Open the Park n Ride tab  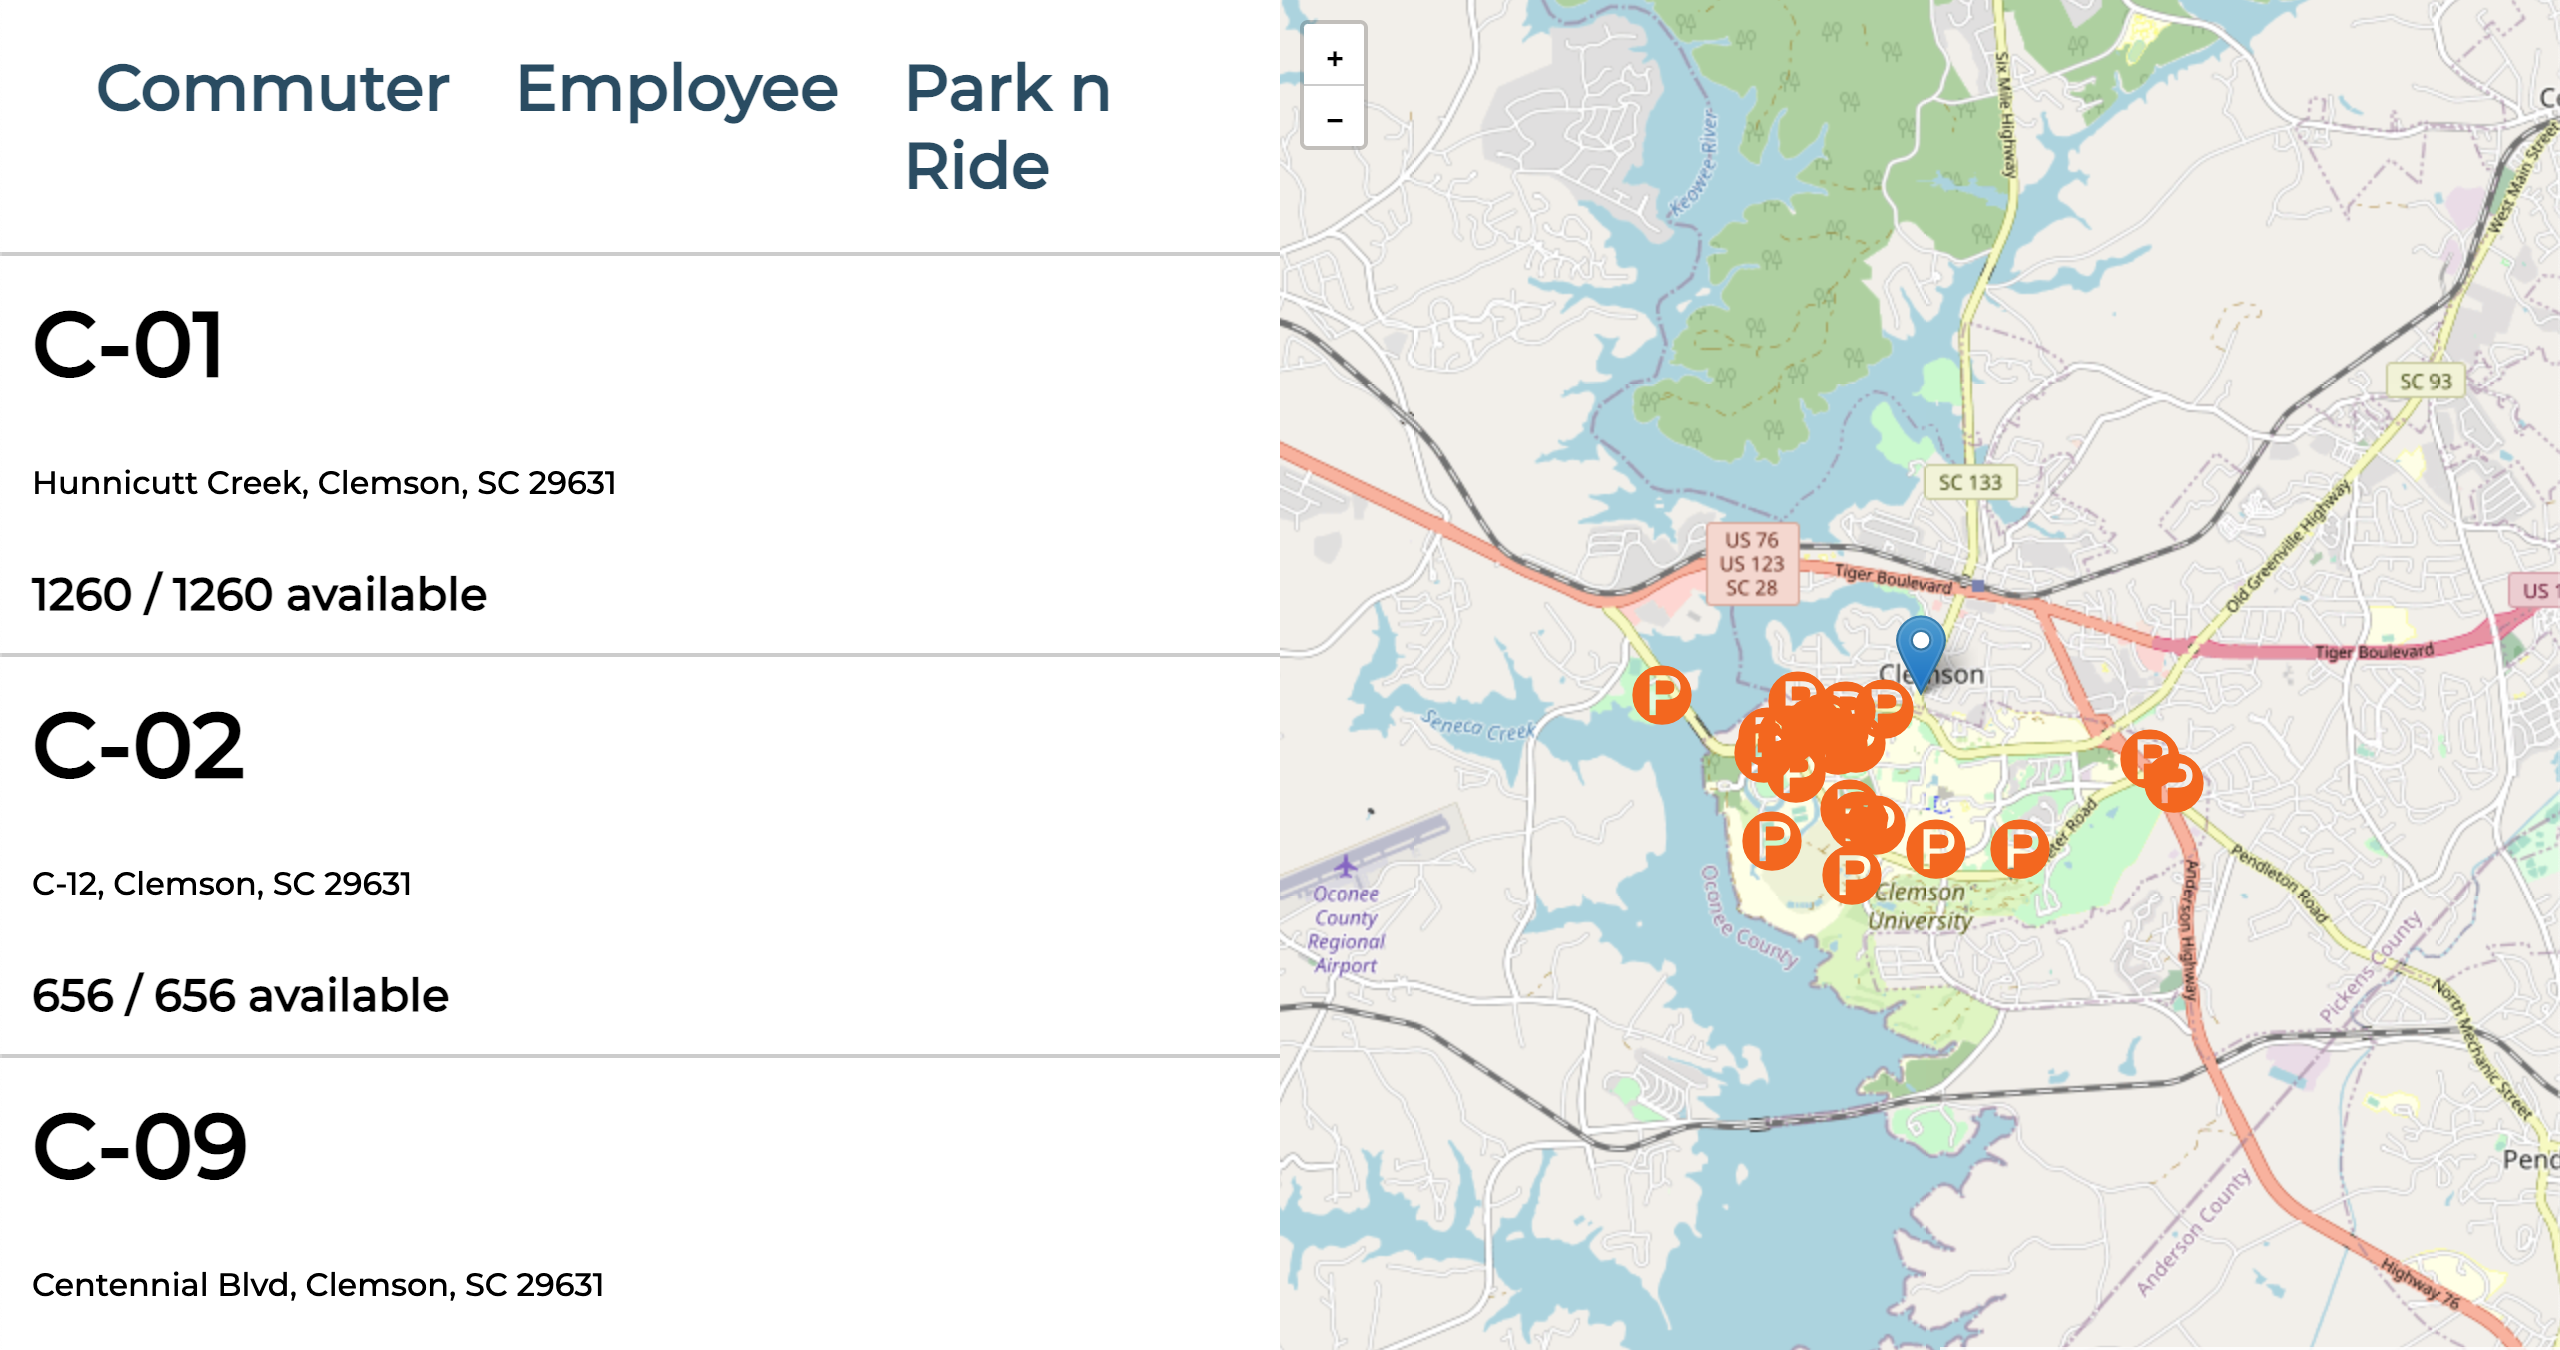click(x=1006, y=126)
